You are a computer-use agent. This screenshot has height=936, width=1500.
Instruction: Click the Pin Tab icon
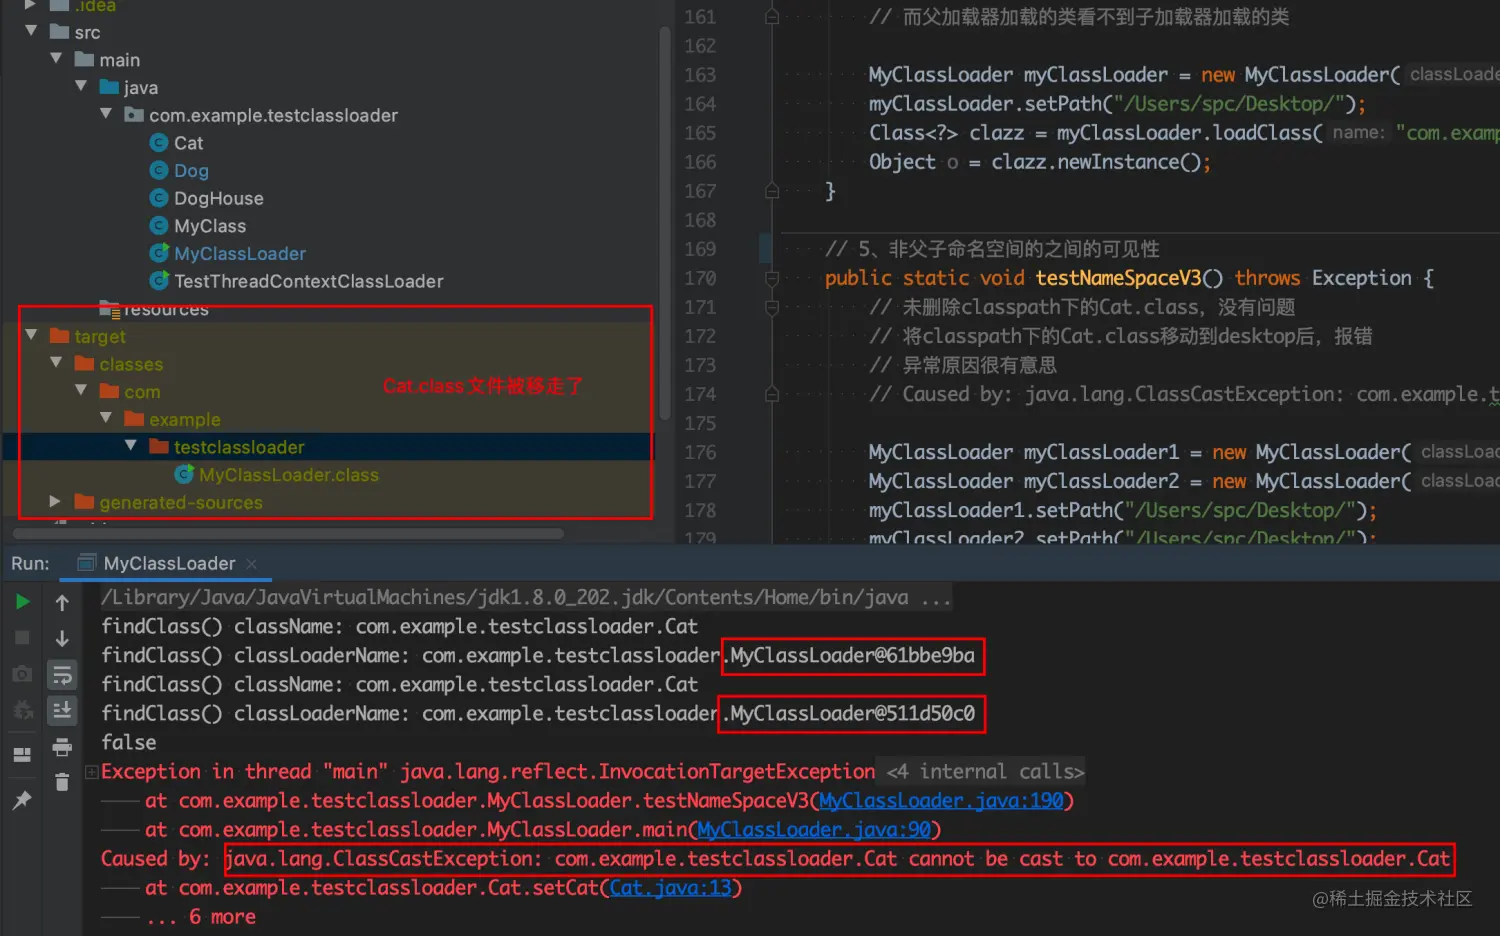22,800
